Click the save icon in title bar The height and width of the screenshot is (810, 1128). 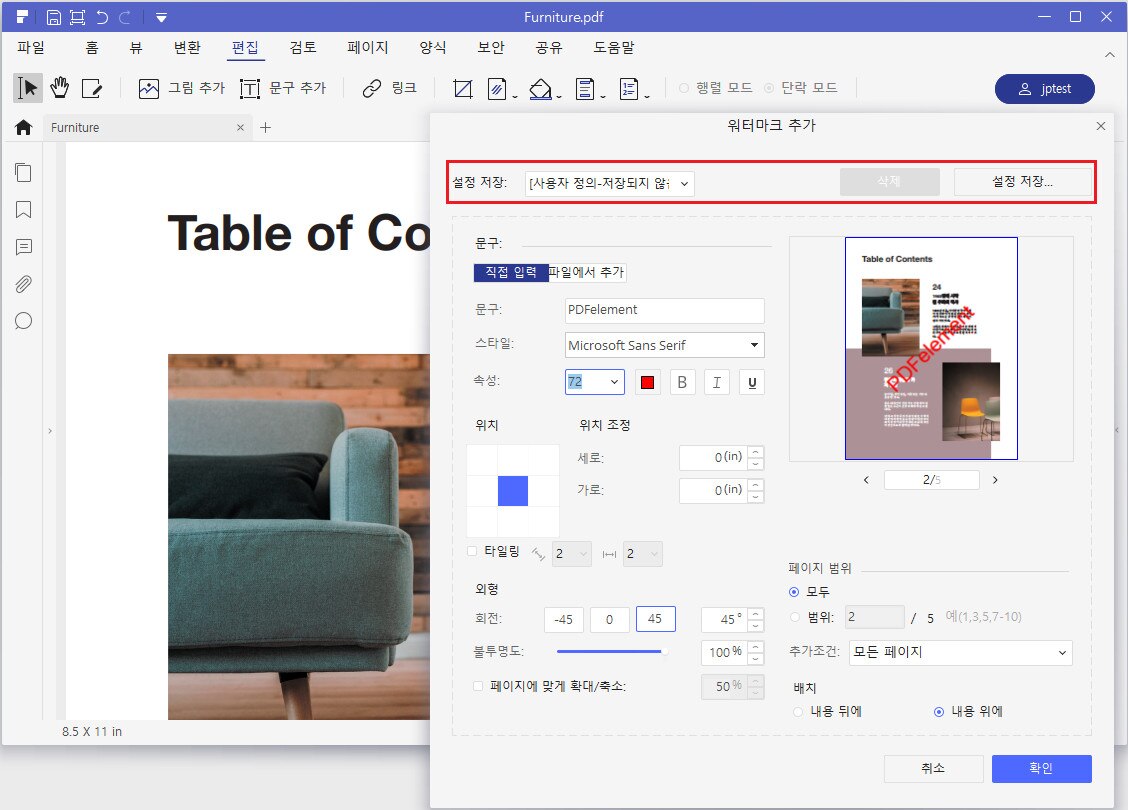[53, 17]
